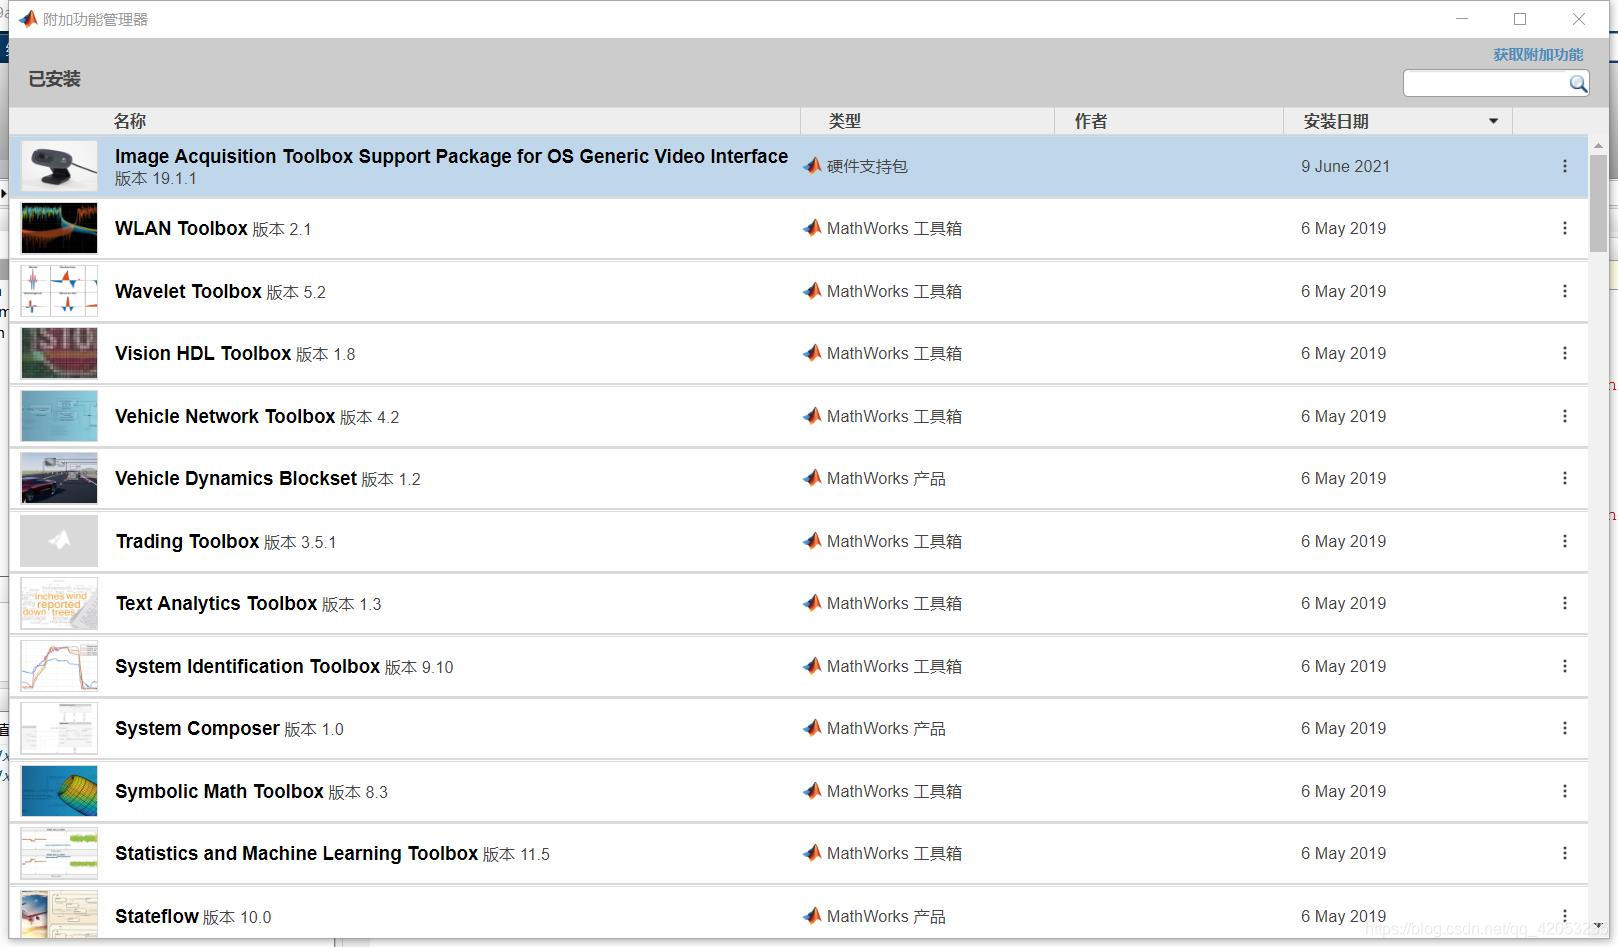This screenshot has width=1618, height=947.
Task: Select Statistics and Machine Learning Toolbox name
Action: [296, 853]
